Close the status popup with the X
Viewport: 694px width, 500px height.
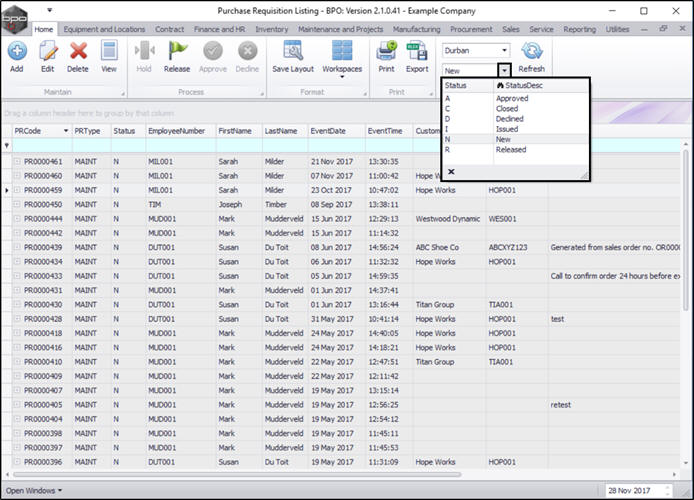[451, 172]
